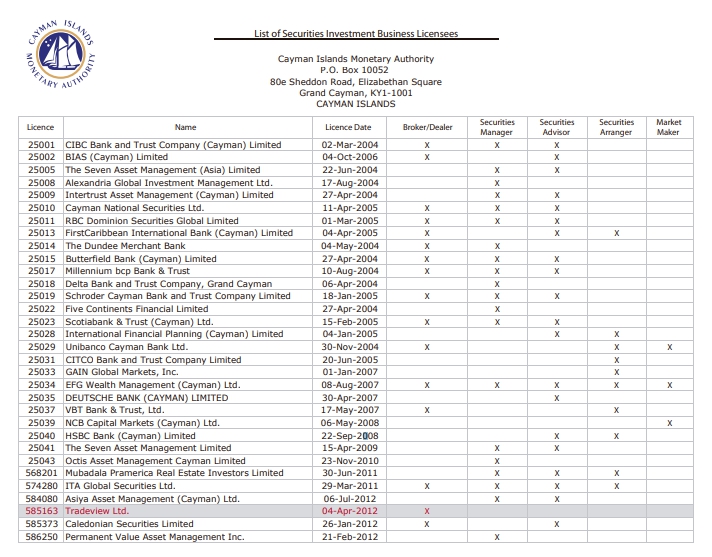Click VBT Bank & Trust, Ltd.
This screenshot has height=557, width=712.
(115, 410)
